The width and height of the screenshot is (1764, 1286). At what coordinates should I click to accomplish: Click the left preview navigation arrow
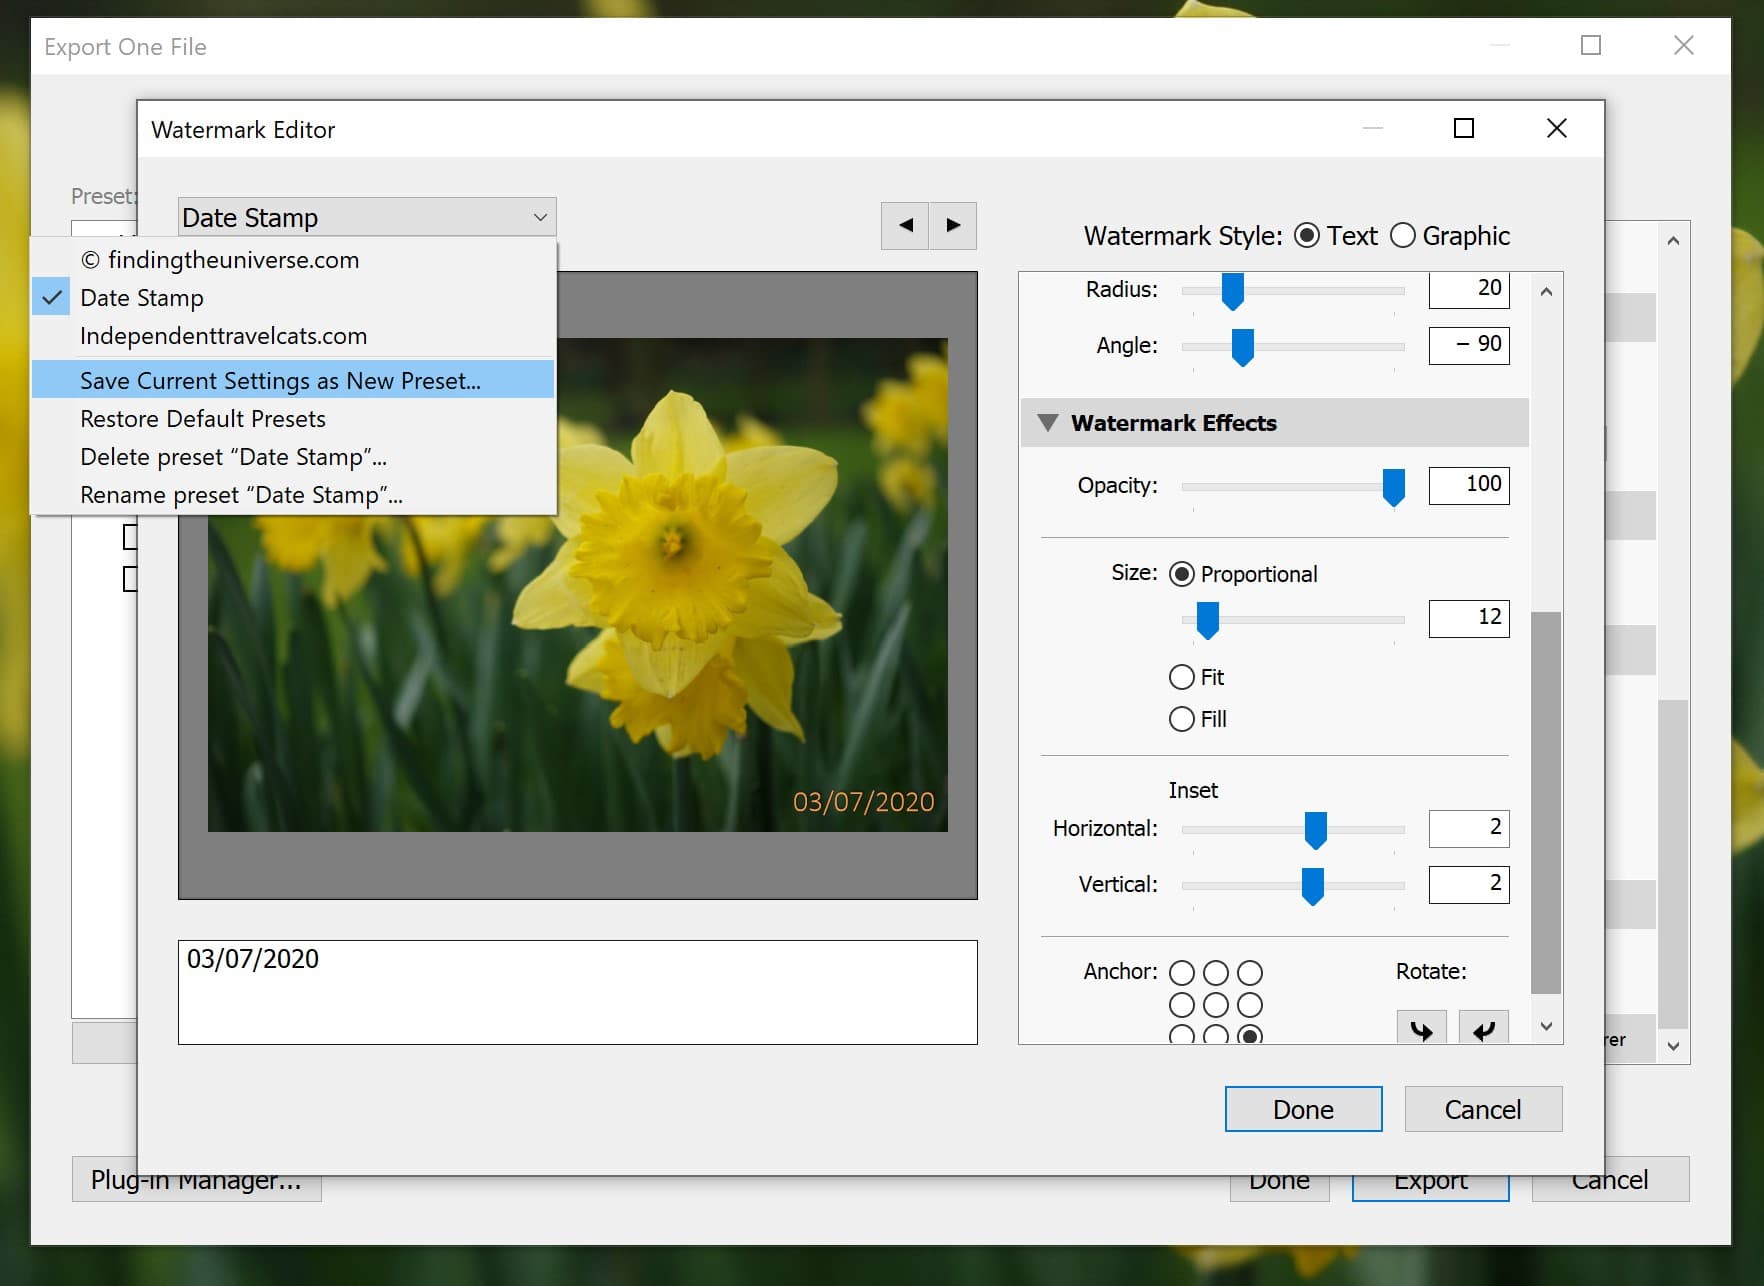point(904,226)
